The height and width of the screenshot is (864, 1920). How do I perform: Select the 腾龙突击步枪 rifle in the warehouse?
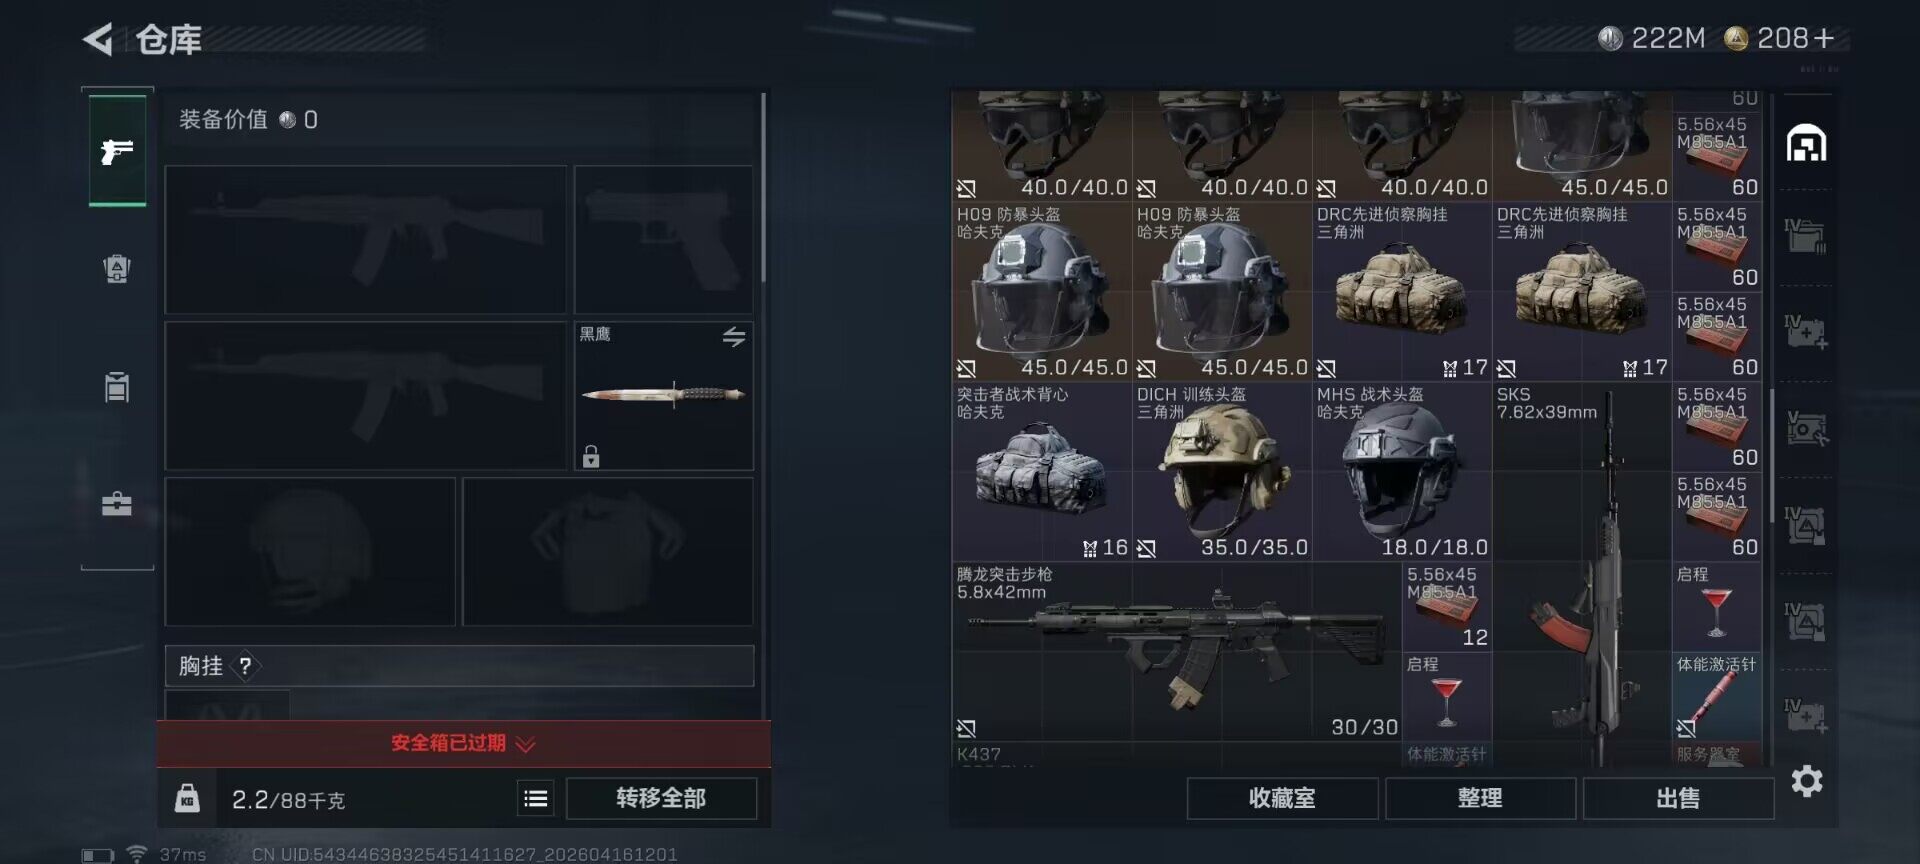coord(1177,651)
